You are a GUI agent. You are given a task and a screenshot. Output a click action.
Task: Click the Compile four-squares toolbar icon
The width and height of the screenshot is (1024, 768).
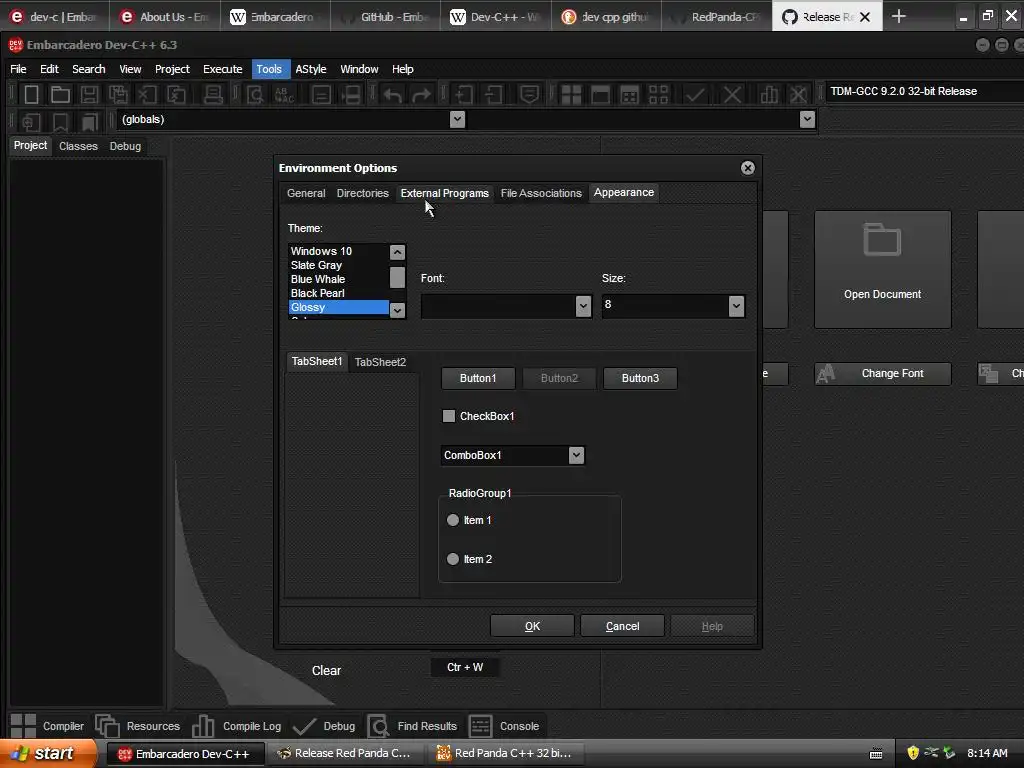(x=571, y=95)
